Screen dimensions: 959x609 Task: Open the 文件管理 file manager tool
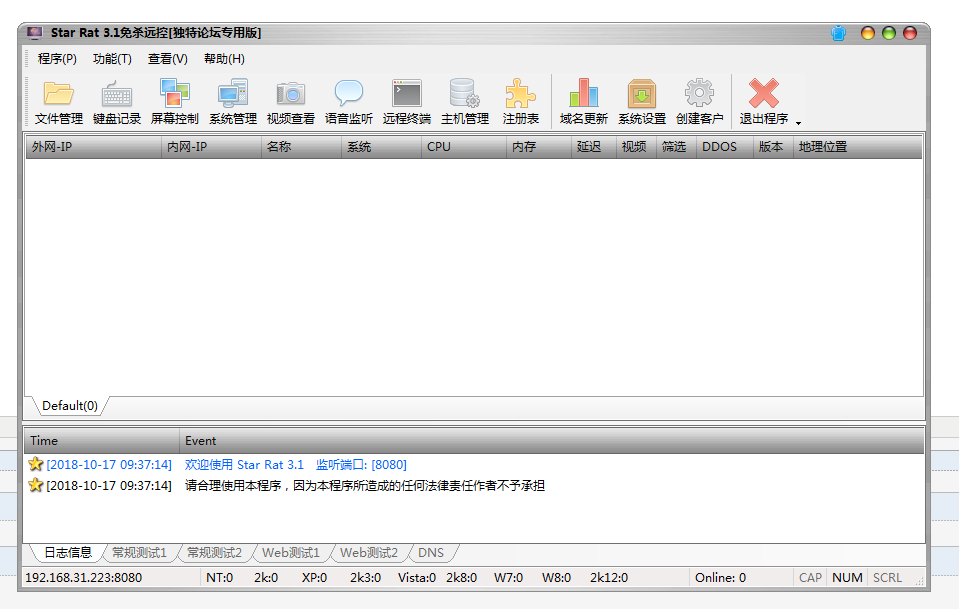[x=59, y=102]
